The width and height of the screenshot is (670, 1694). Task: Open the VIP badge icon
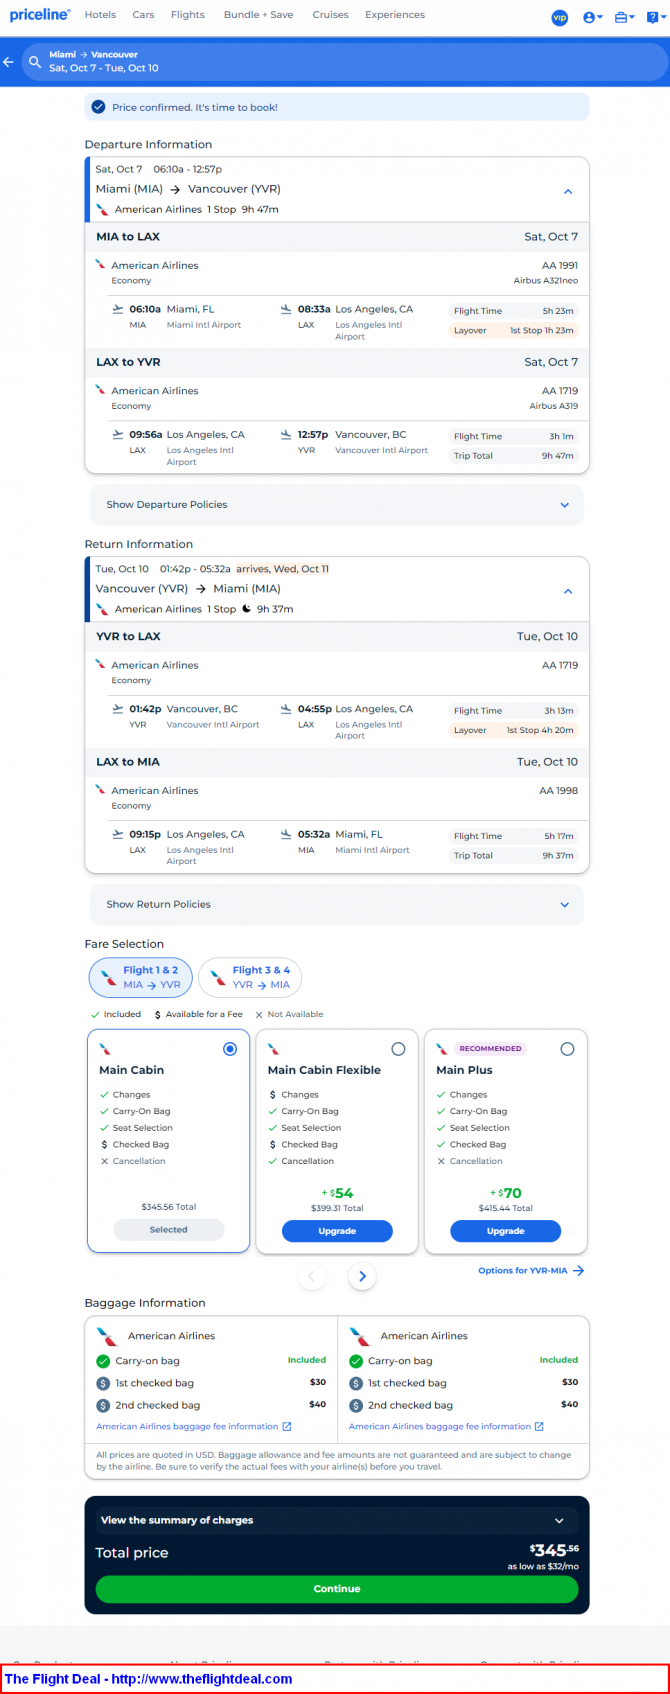click(560, 17)
